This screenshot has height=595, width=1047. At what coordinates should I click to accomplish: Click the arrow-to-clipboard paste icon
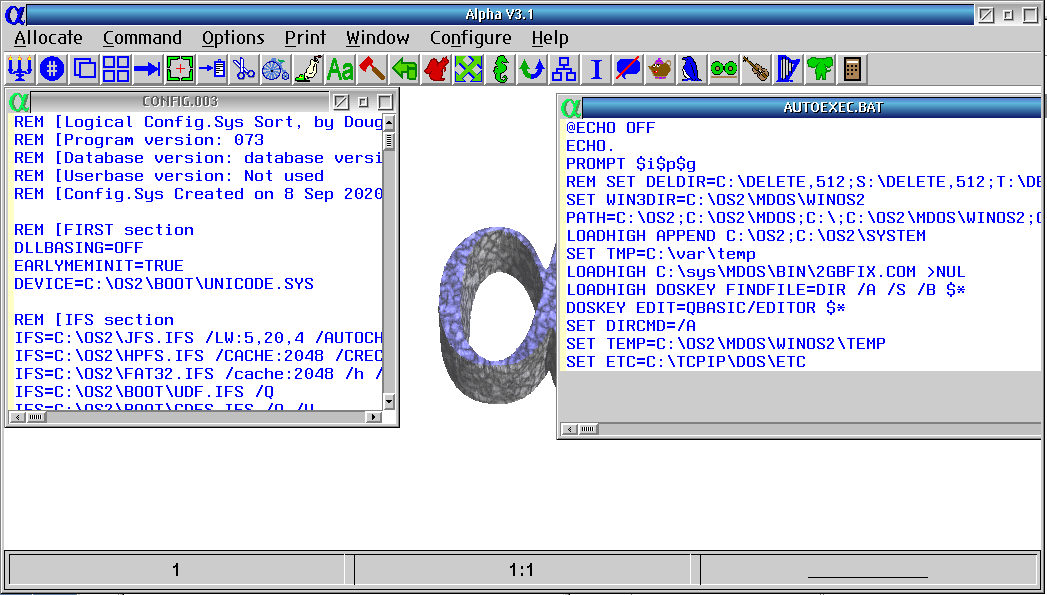pos(212,69)
